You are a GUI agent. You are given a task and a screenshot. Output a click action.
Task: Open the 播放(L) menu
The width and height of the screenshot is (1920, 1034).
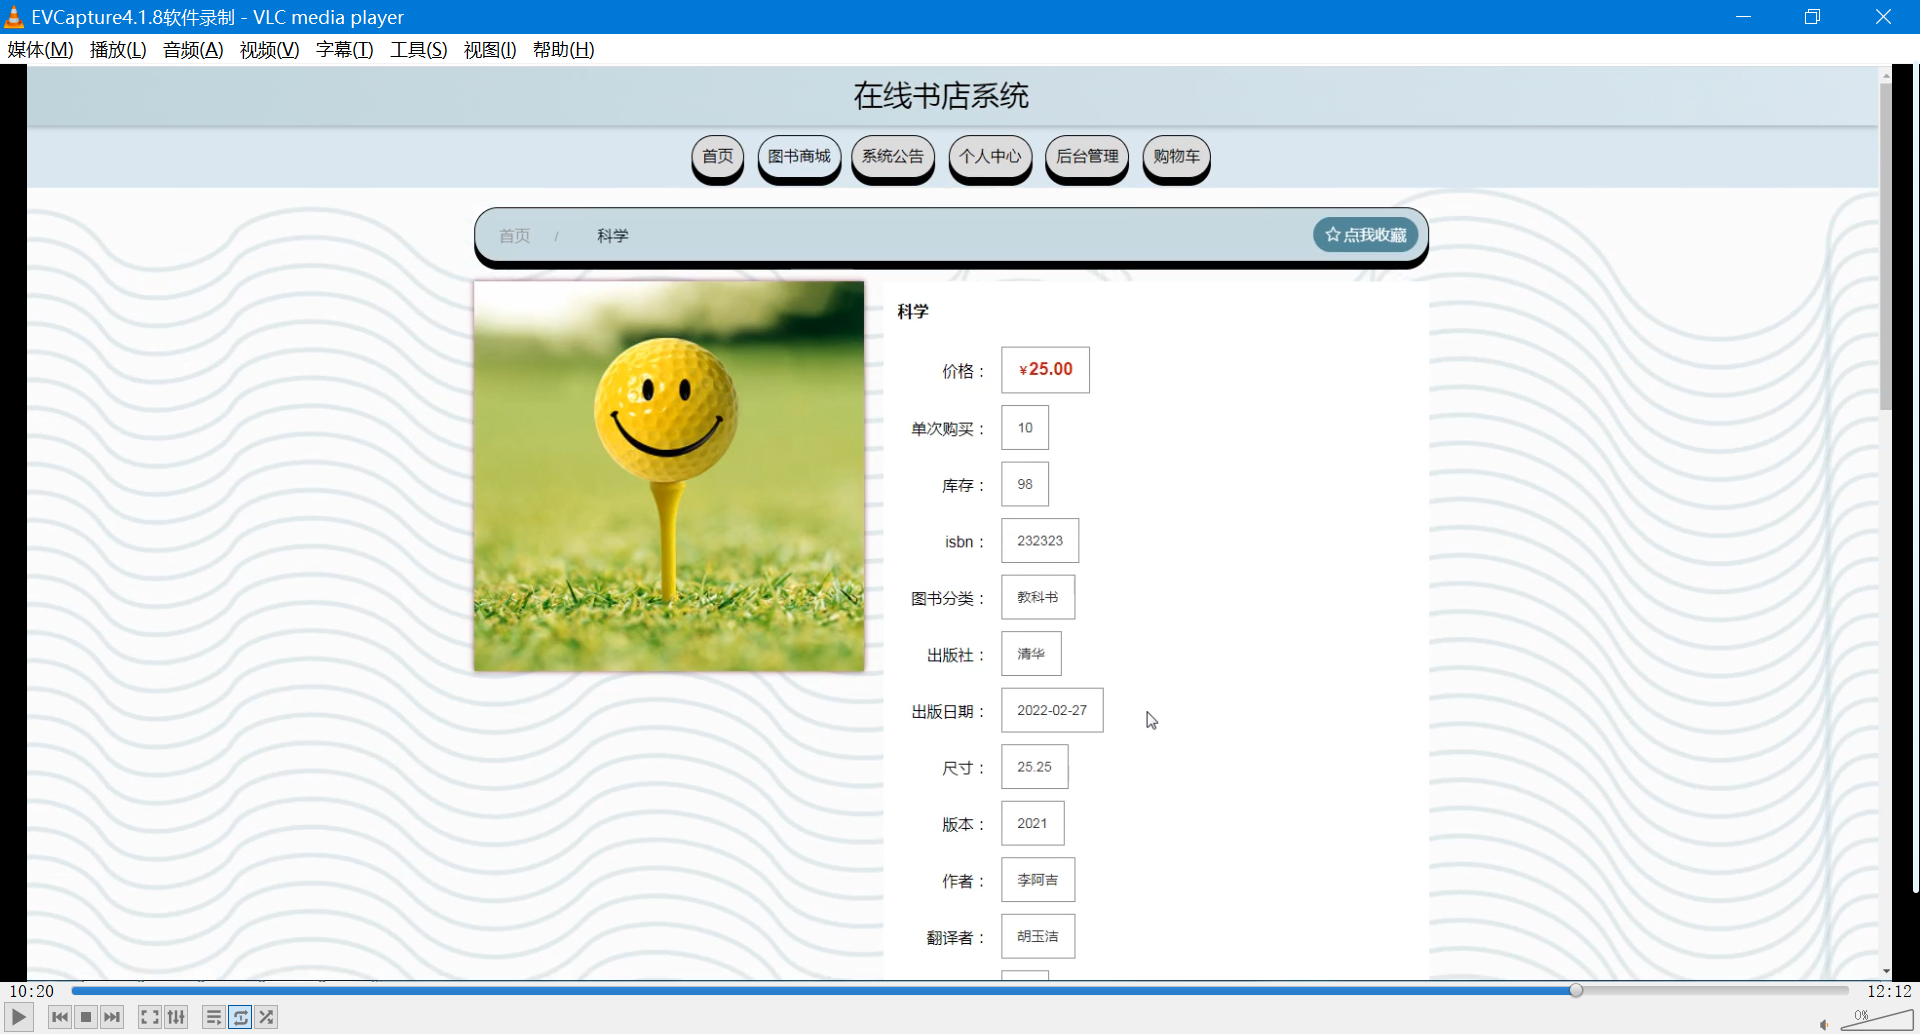click(118, 50)
